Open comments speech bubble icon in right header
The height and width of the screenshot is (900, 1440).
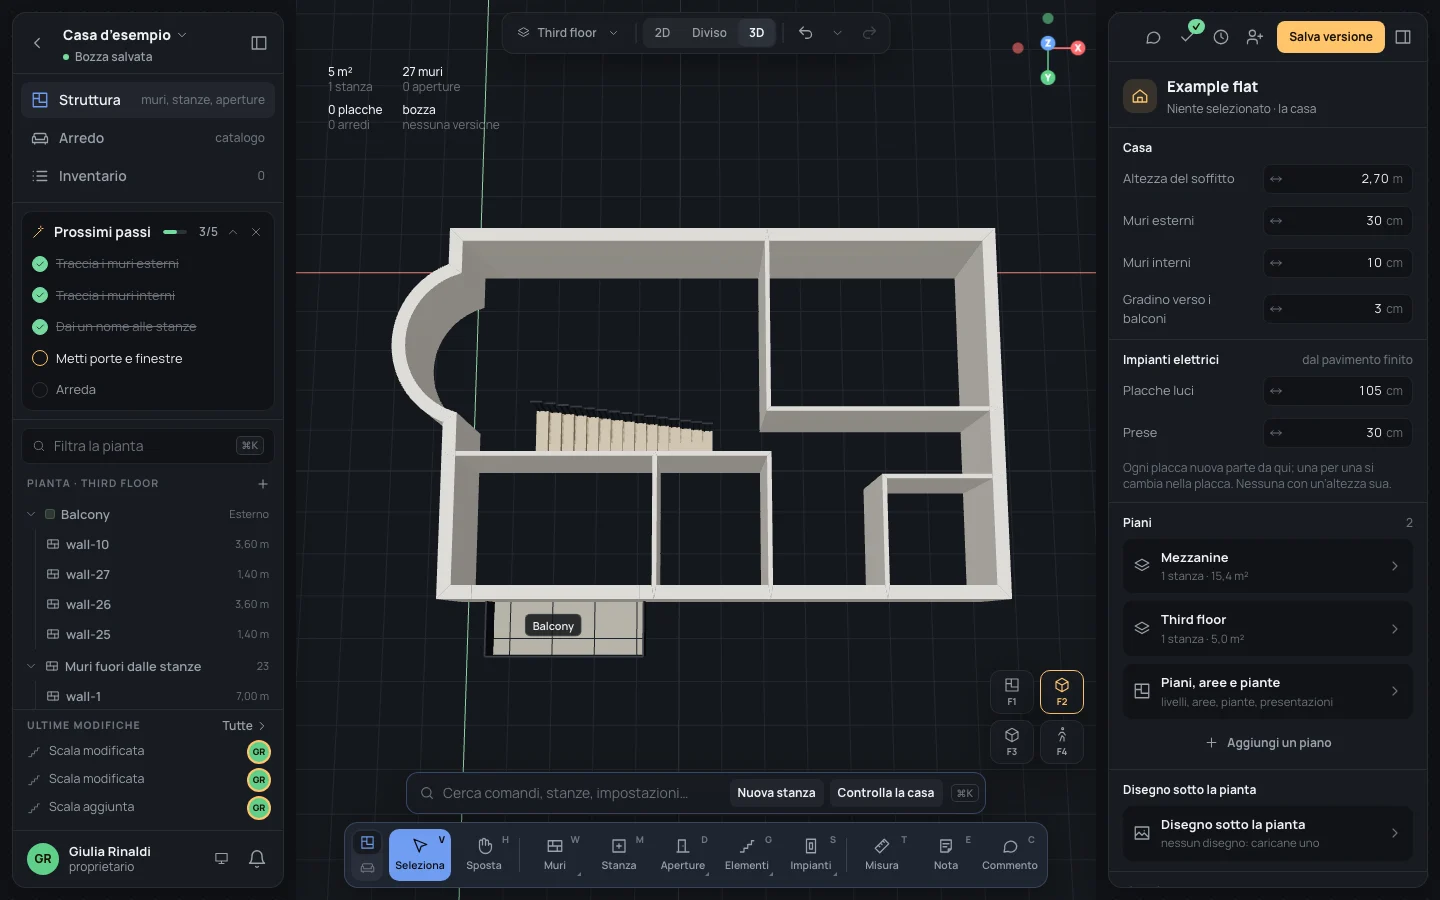point(1153,37)
